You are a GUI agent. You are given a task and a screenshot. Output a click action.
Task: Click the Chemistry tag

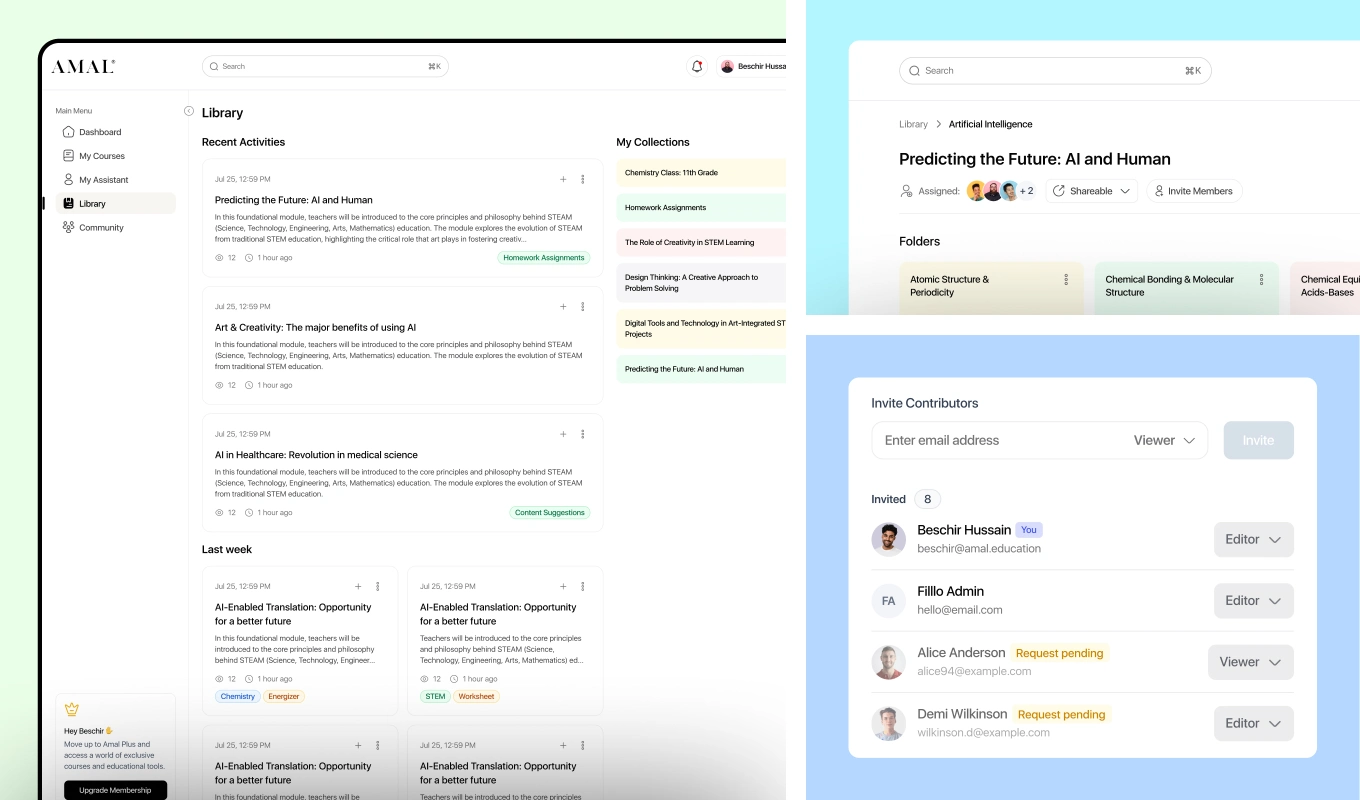click(x=238, y=696)
